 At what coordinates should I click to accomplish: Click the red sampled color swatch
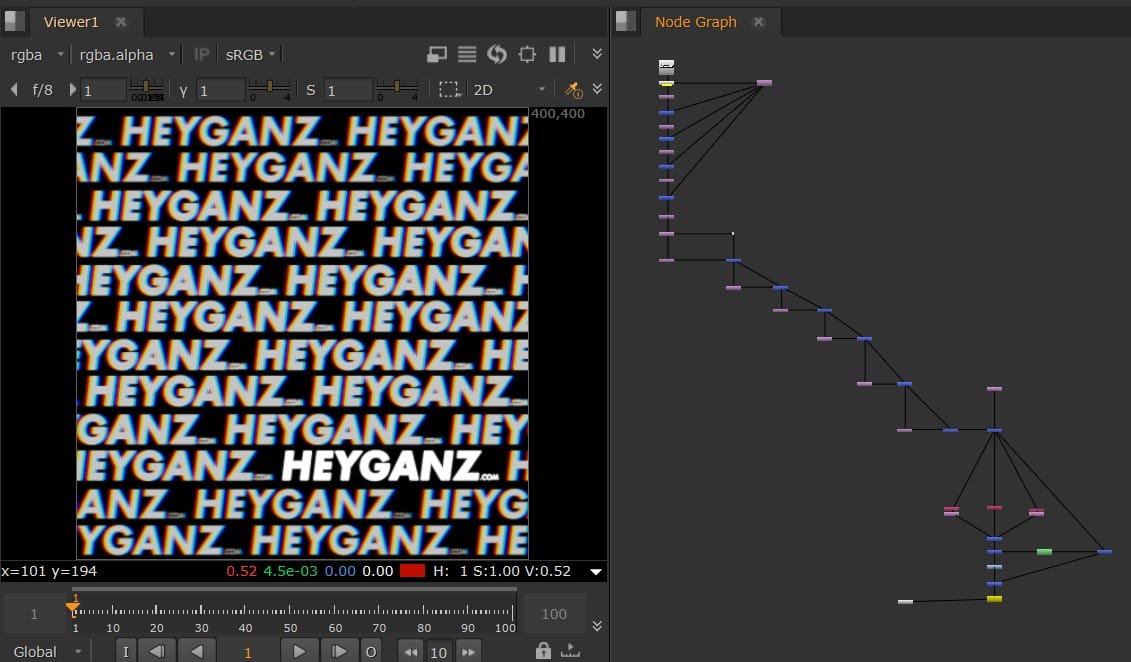pyautogui.click(x=412, y=571)
